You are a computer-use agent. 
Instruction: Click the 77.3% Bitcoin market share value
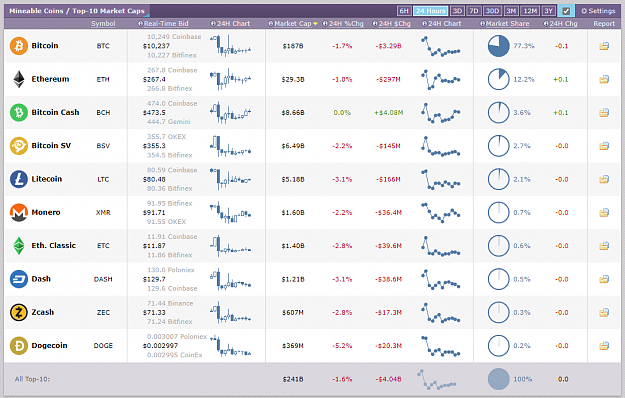tap(523, 46)
